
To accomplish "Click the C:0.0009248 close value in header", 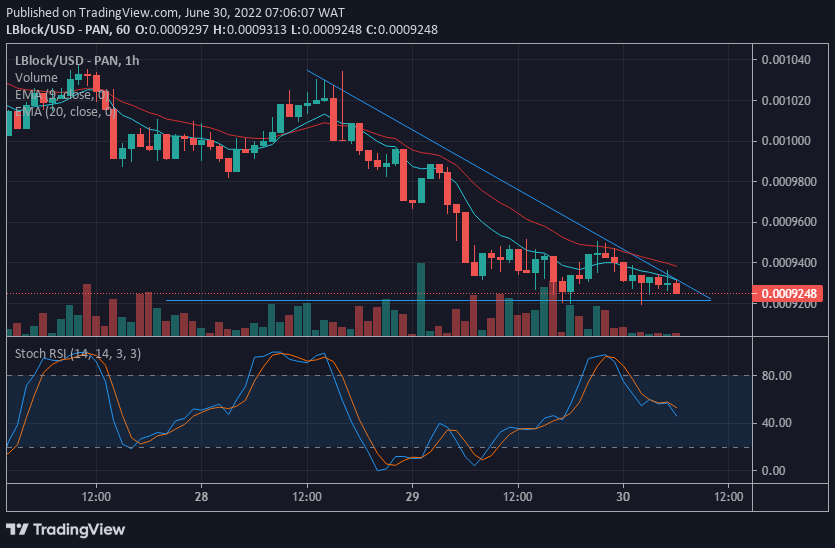I will pyautogui.click(x=402, y=30).
